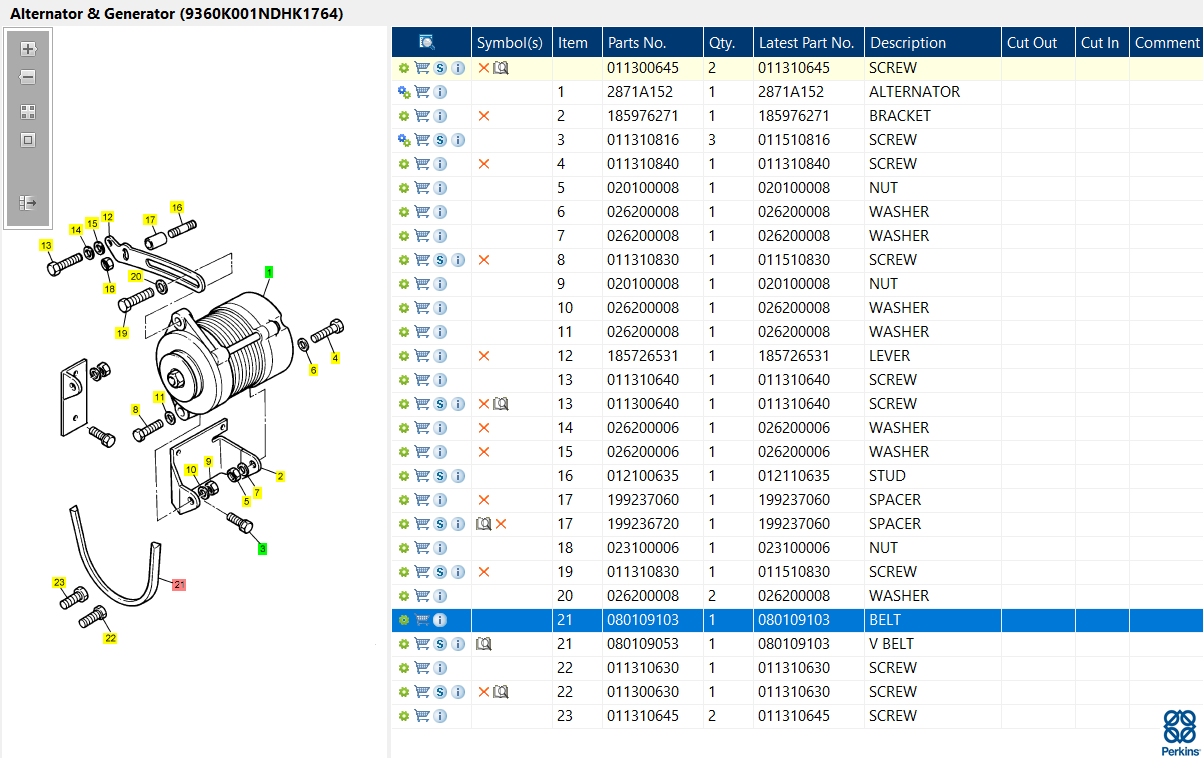Click yellow callout 8 on the diagram
The image size is (1203, 758).
pos(136,410)
